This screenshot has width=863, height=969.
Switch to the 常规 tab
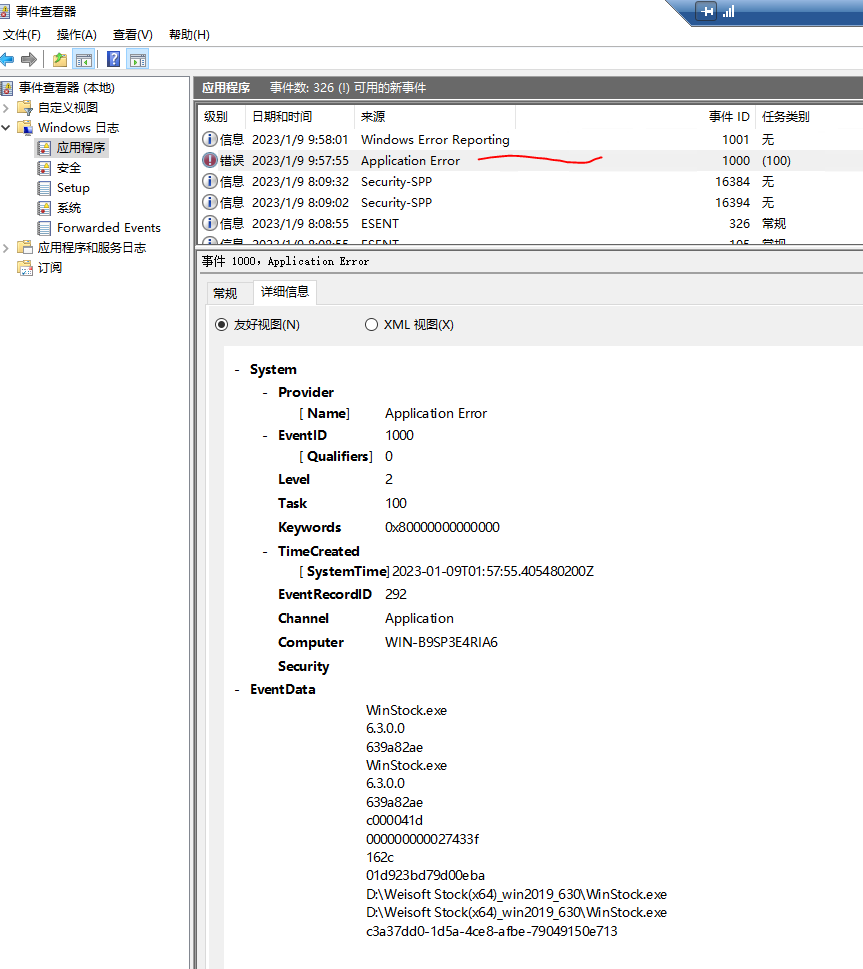coord(225,293)
